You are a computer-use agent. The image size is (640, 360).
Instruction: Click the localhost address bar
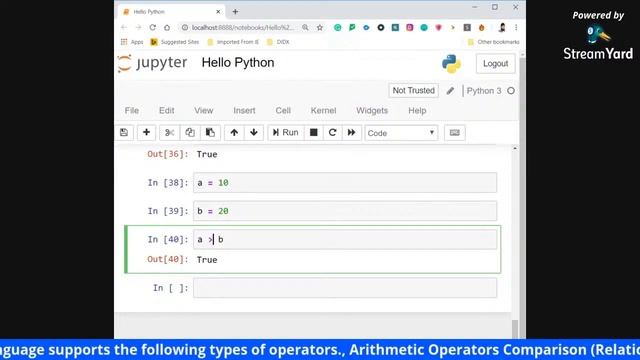point(243,28)
